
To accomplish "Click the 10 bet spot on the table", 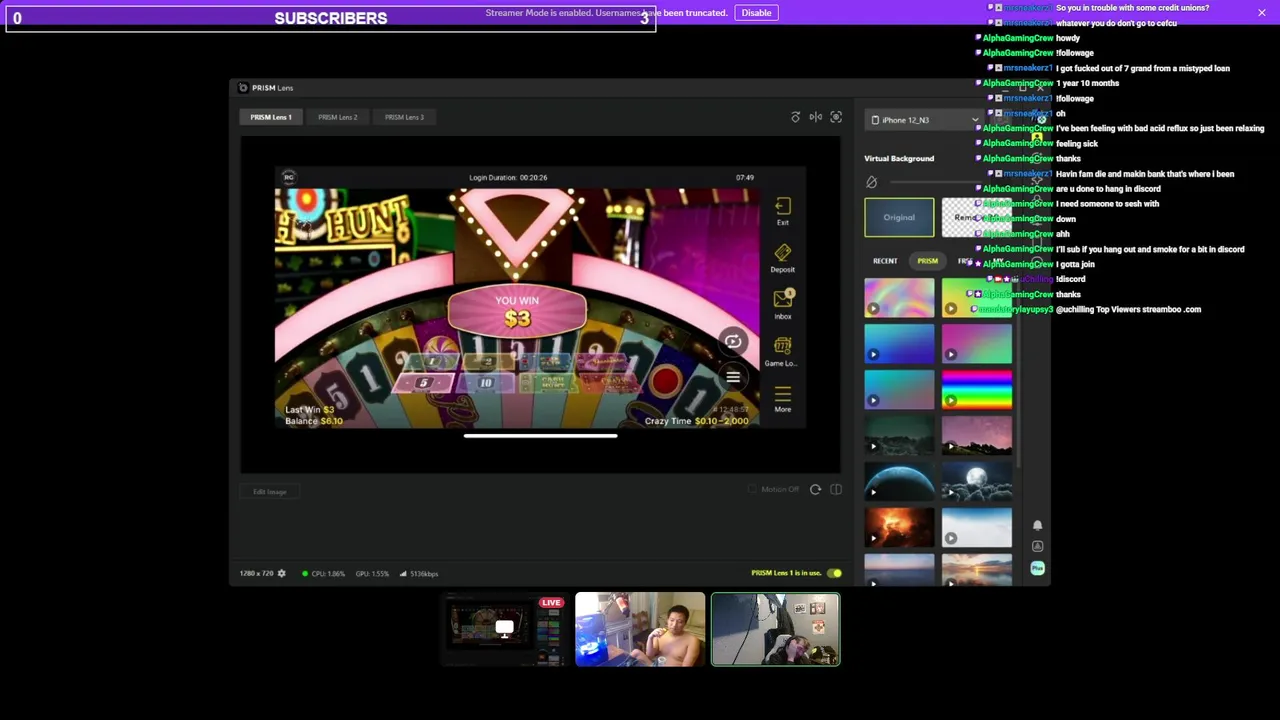I will coord(486,383).
